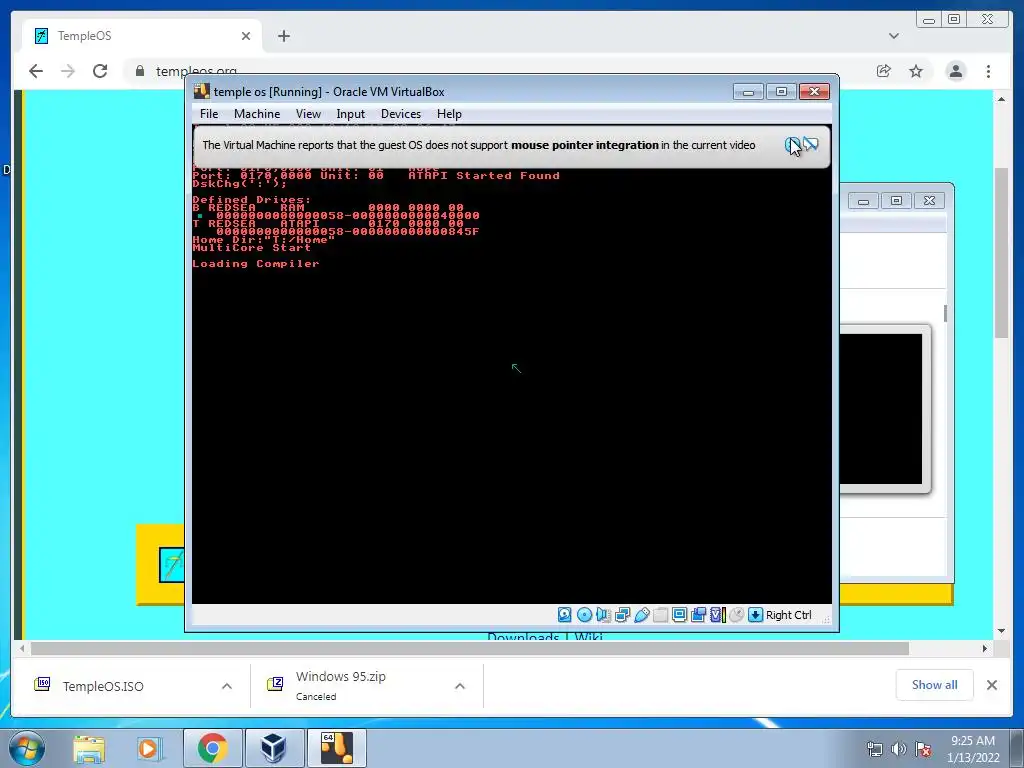The image size is (1024, 768).
Task: Open the Input menu
Action: (x=351, y=114)
